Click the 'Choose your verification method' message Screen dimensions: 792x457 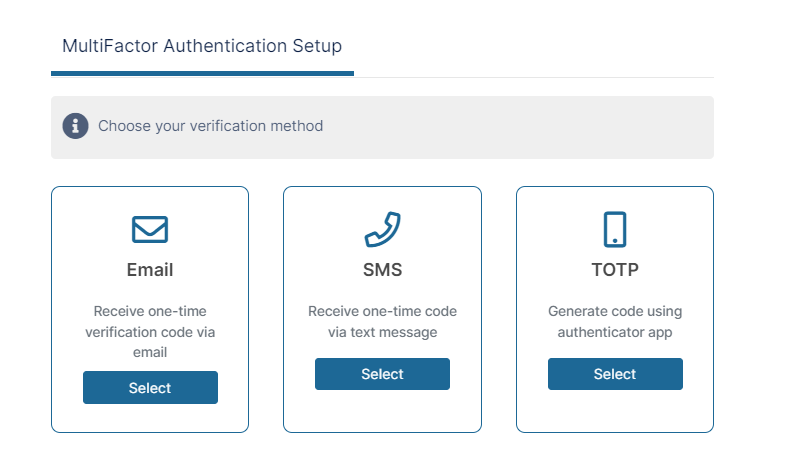click(x=210, y=126)
